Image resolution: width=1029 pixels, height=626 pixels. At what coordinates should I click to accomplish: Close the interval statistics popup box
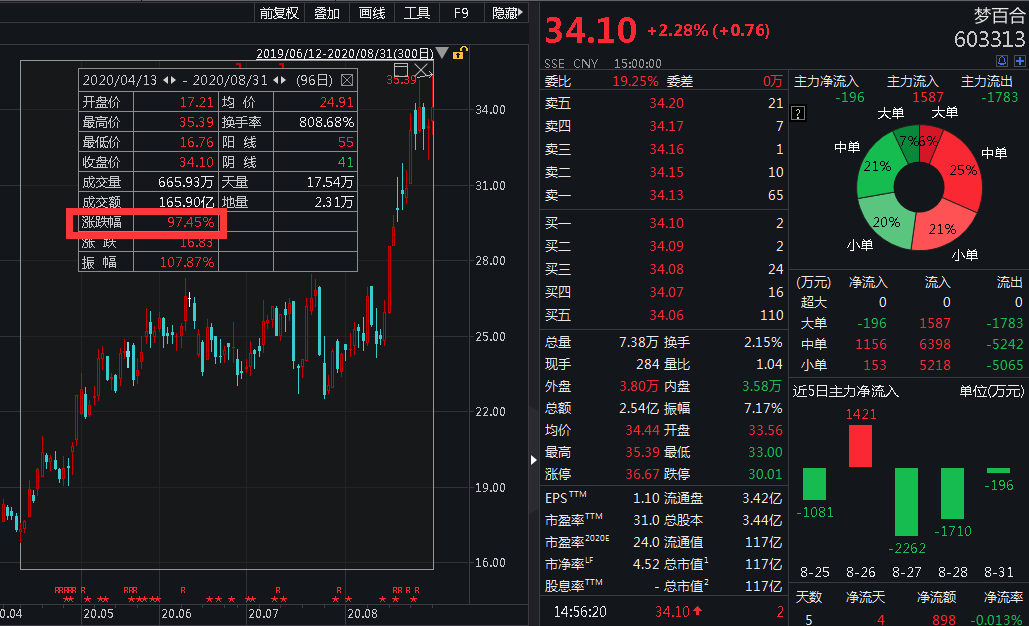pos(347,80)
